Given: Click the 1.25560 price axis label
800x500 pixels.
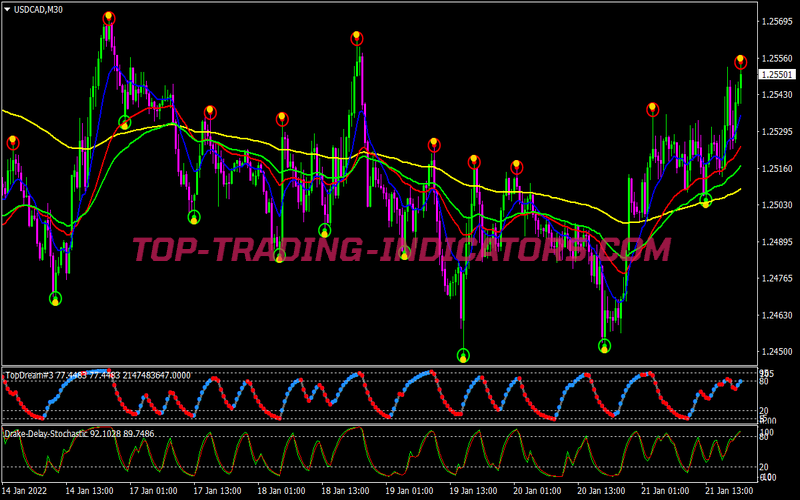Looking at the screenshot, I should point(777,59).
